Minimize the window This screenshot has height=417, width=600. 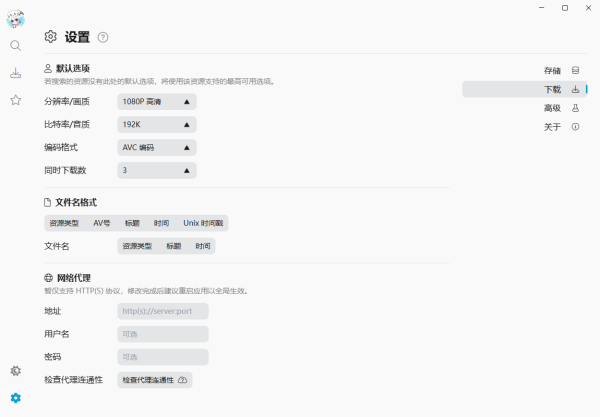(541, 8)
